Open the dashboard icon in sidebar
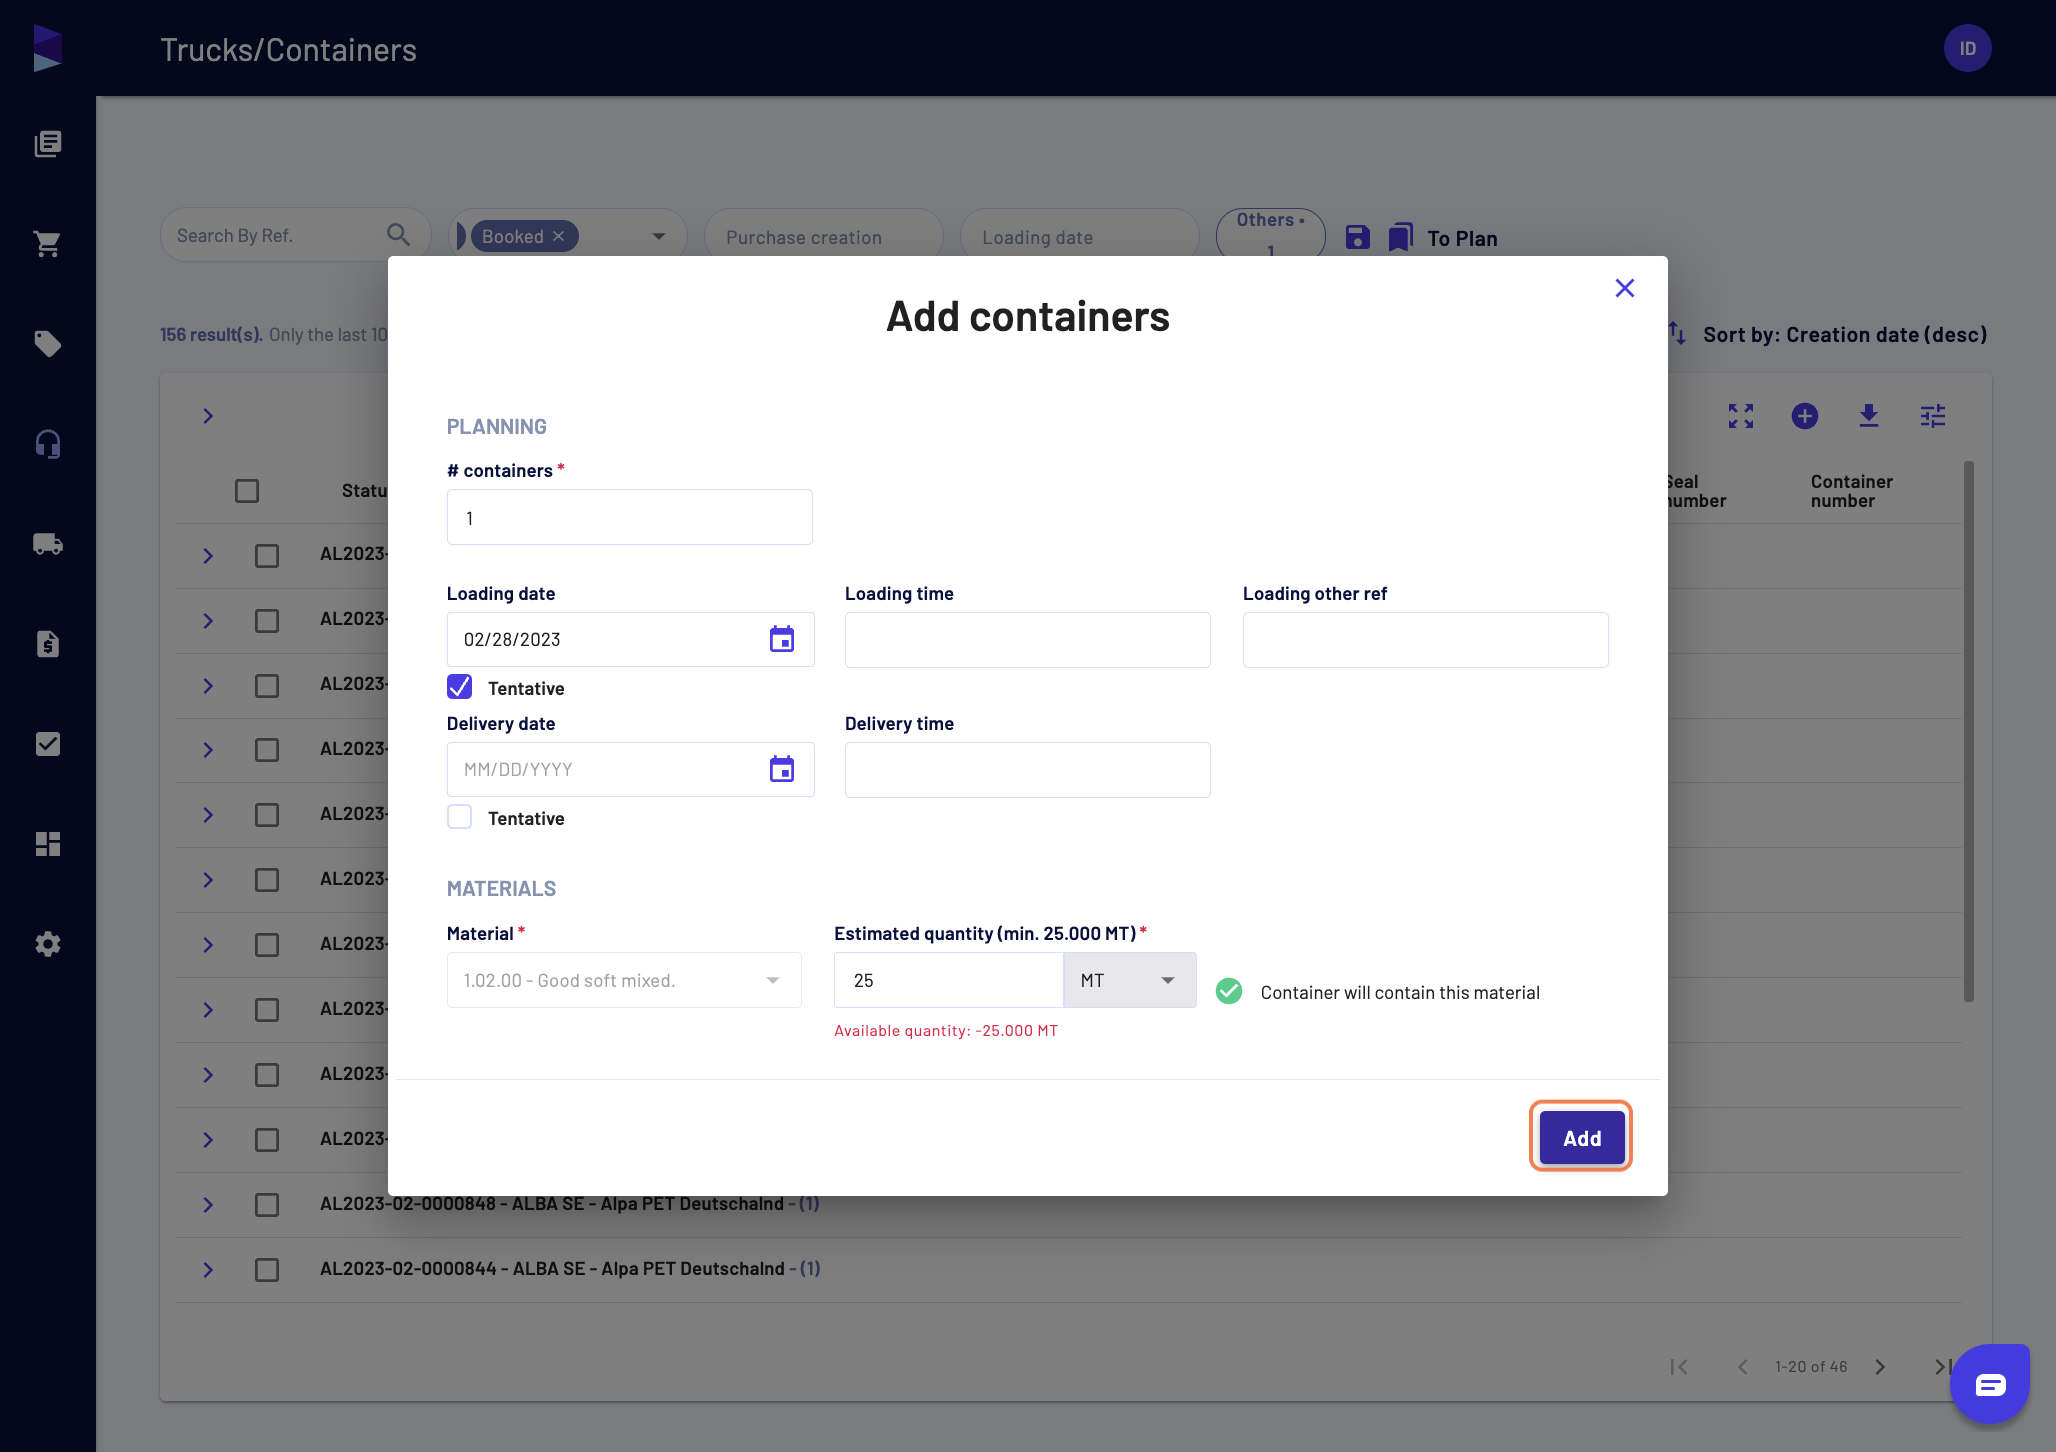The height and width of the screenshot is (1452, 2056). (x=48, y=844)
